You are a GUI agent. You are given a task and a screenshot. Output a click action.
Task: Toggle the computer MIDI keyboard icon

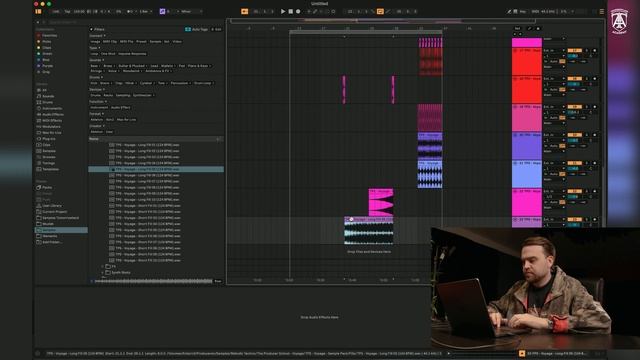pos(516,11)
